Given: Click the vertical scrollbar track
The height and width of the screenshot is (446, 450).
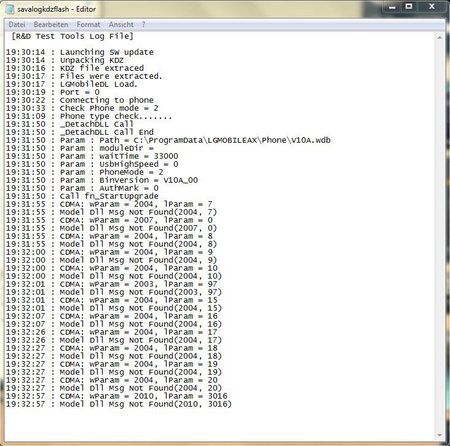Looking at the screenshot, I should click(440, 236).
